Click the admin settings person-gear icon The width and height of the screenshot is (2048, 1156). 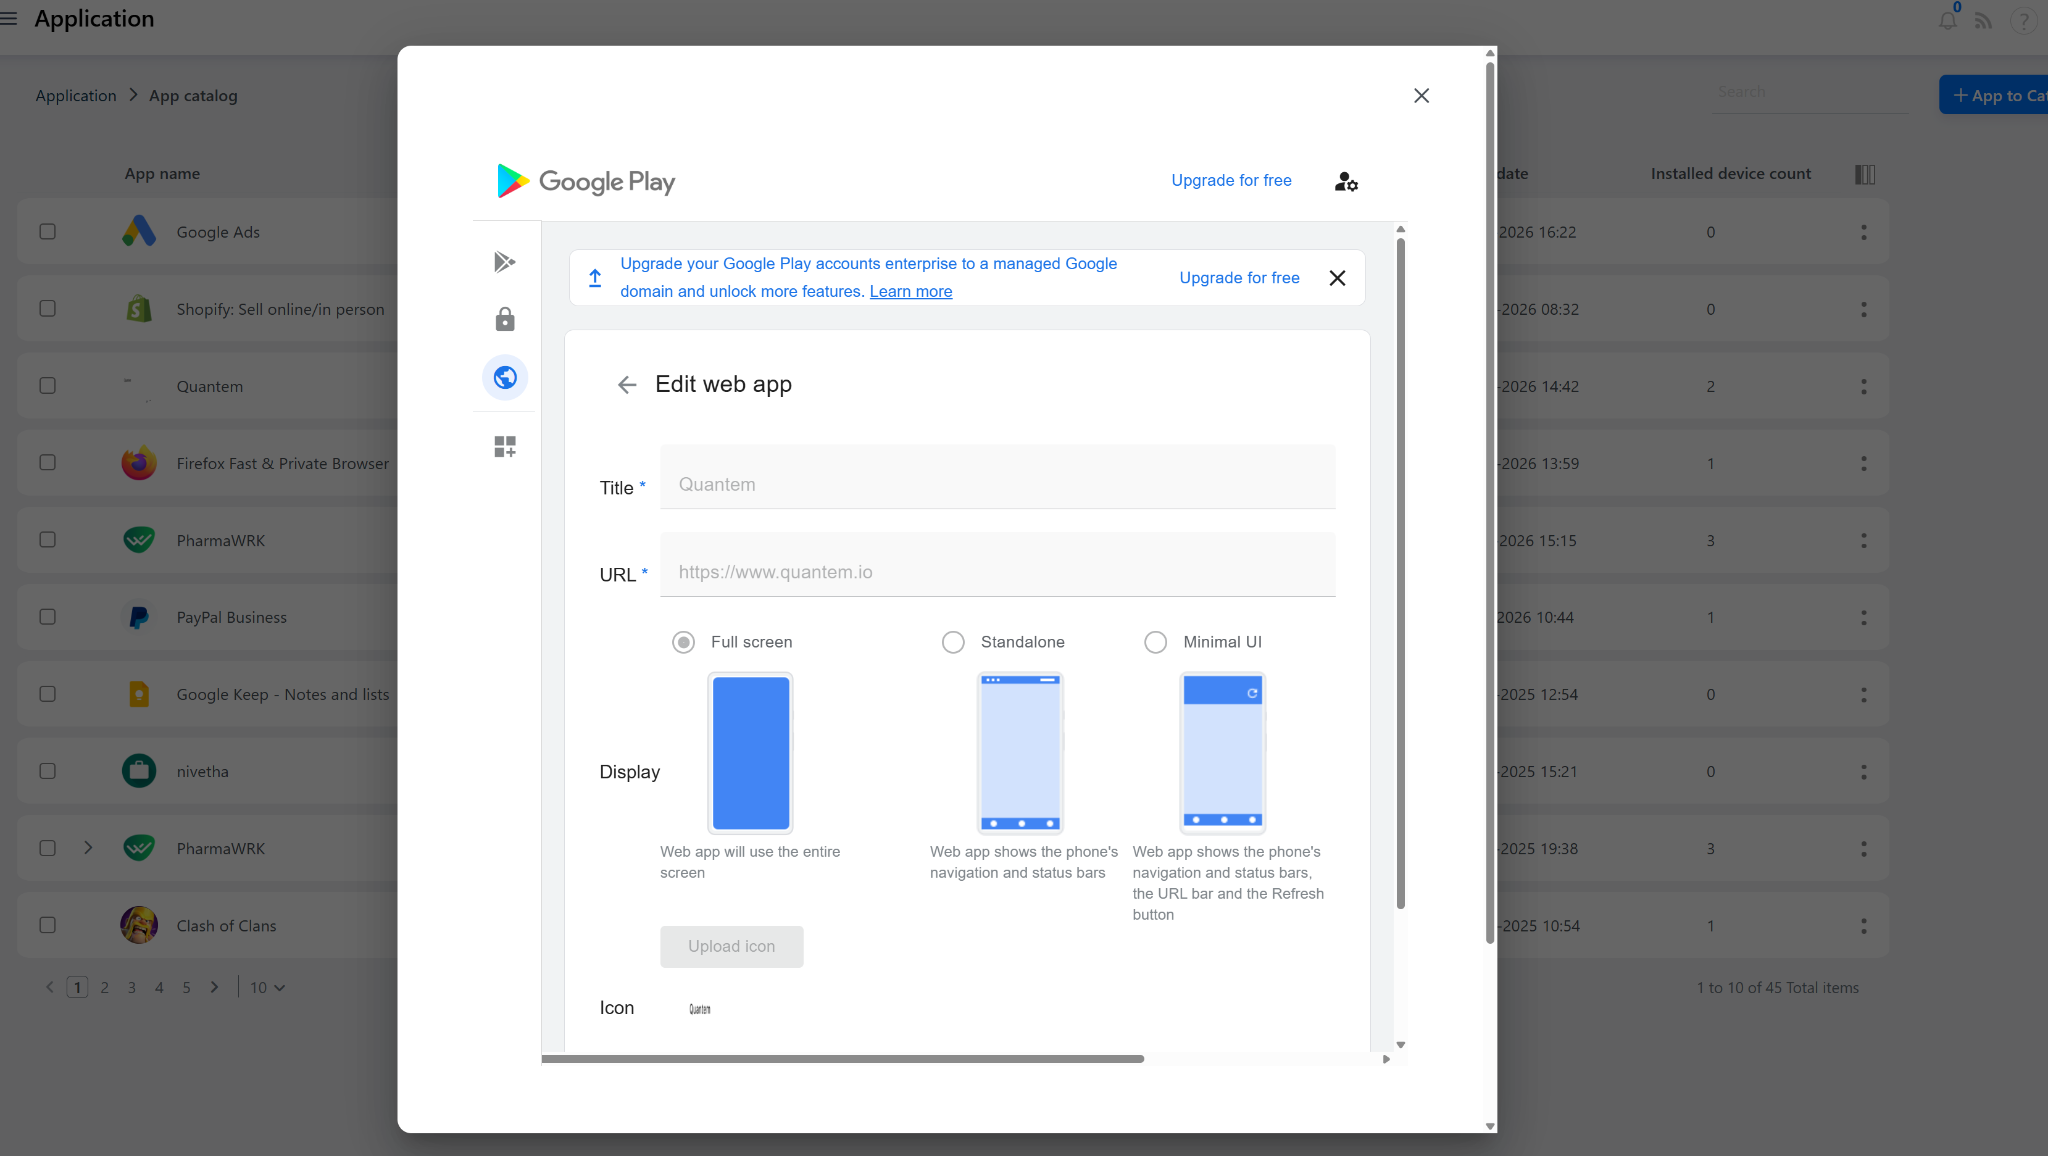click(1346, 182)
